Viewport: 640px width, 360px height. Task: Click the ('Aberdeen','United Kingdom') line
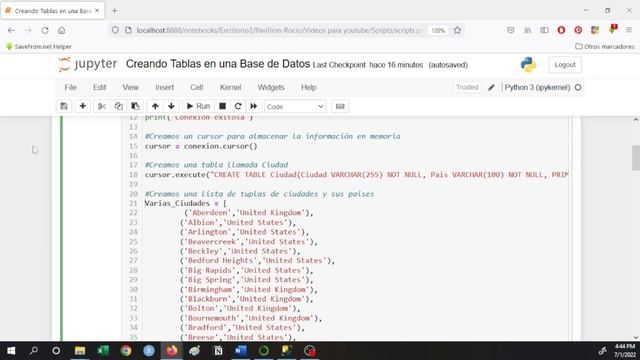point(249,213)
